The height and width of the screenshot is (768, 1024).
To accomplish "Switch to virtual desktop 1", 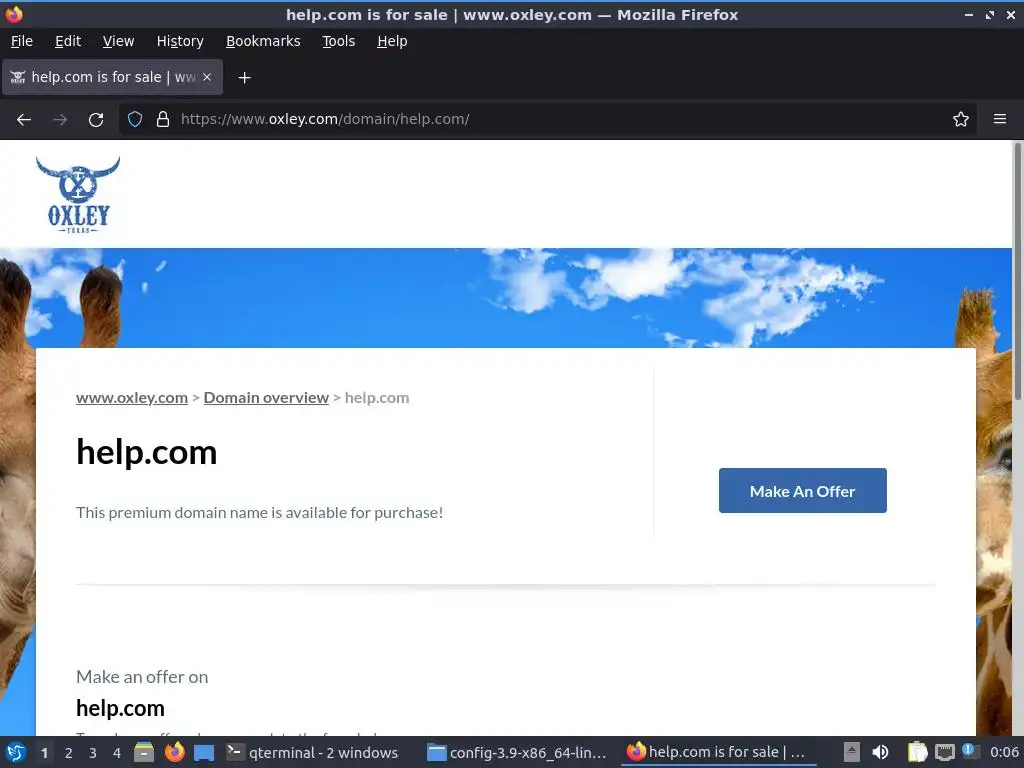I will (x=44, y=753).
